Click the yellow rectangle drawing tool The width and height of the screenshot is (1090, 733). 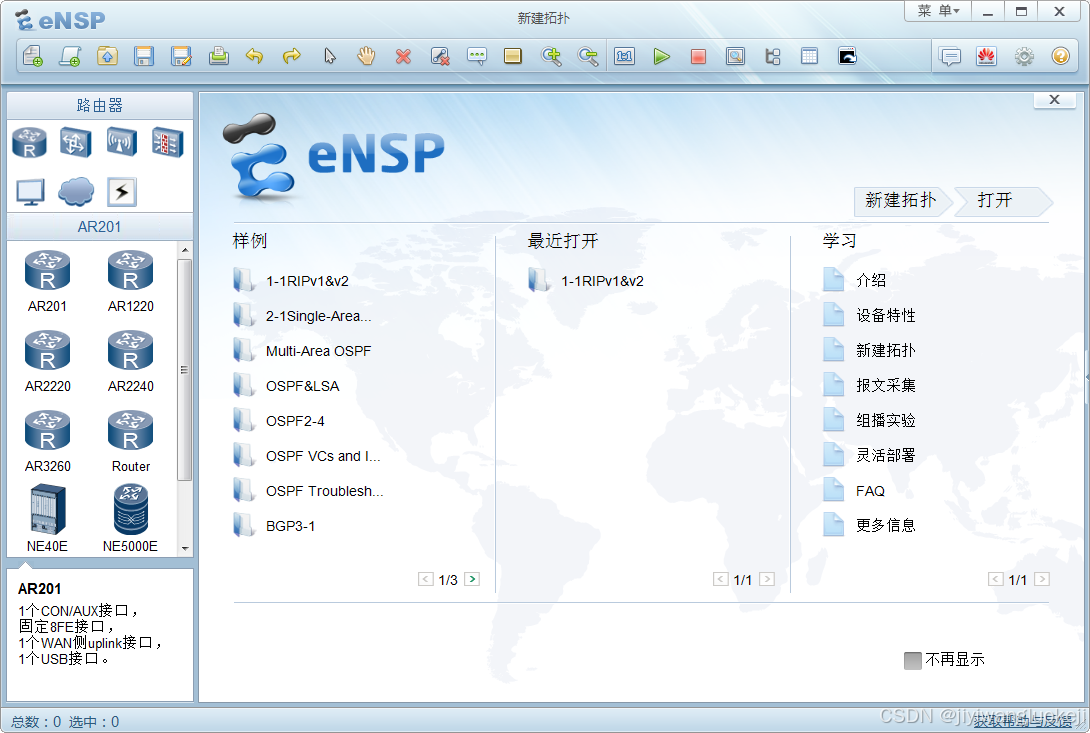coord(513,56)
